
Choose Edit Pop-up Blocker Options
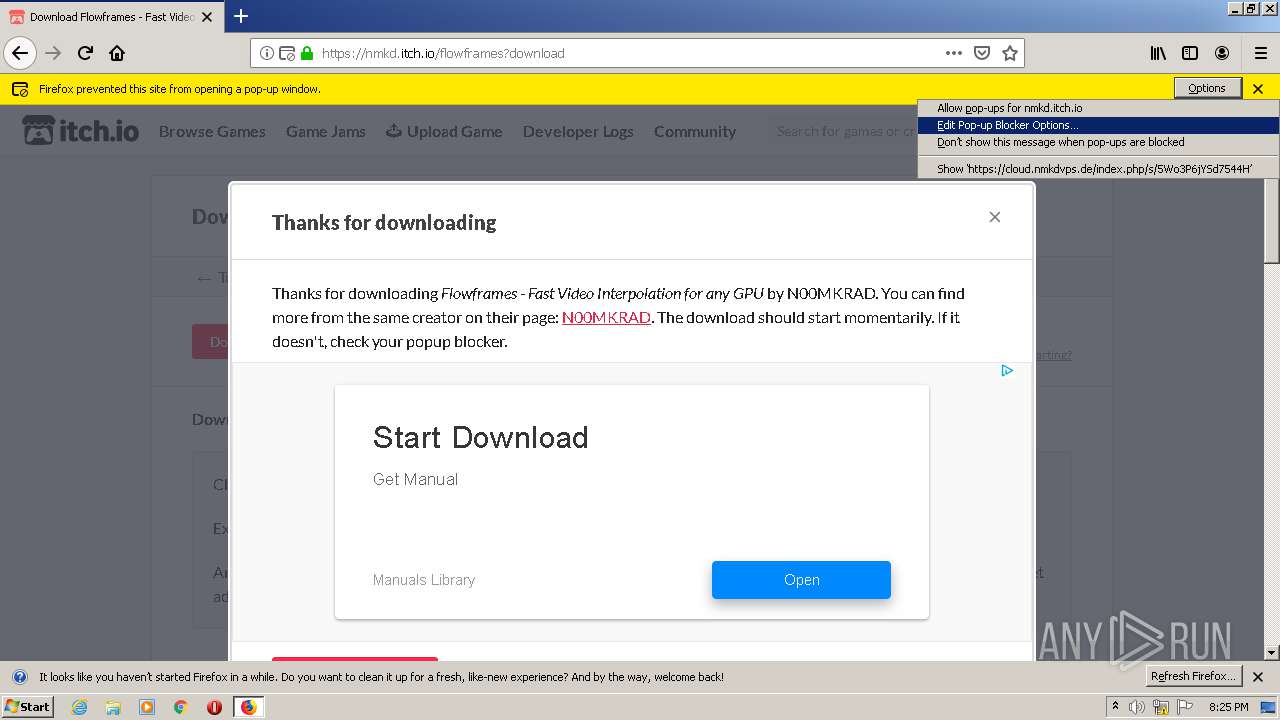[1098, 125]
